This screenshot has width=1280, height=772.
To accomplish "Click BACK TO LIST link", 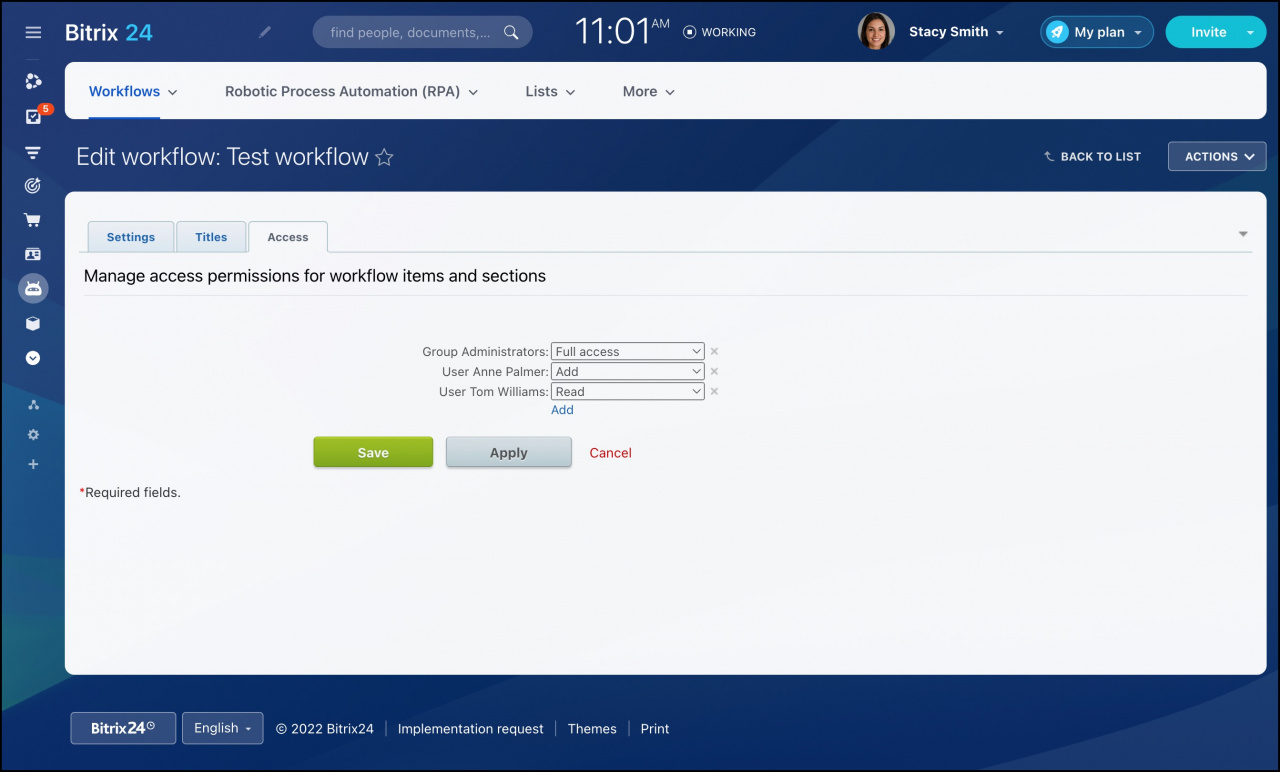I will click(1092, 157).
